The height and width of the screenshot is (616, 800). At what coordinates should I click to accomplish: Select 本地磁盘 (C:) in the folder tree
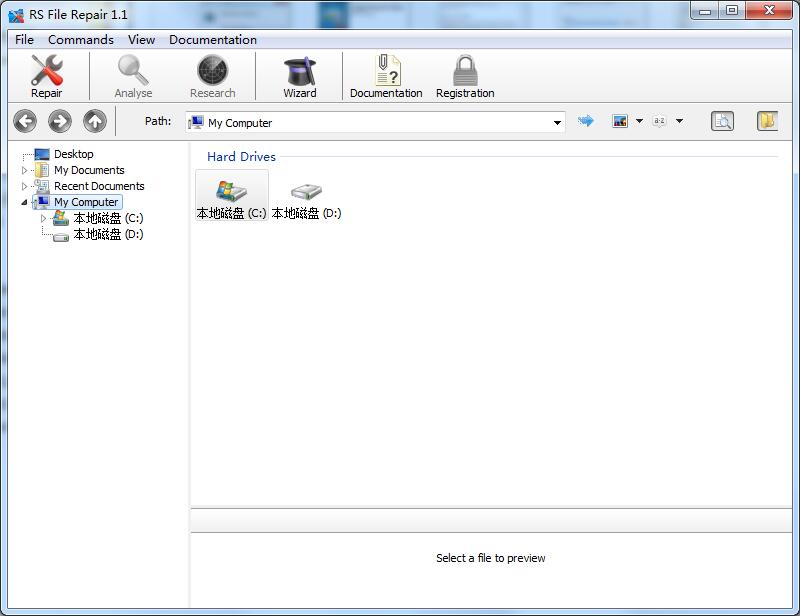108,218
